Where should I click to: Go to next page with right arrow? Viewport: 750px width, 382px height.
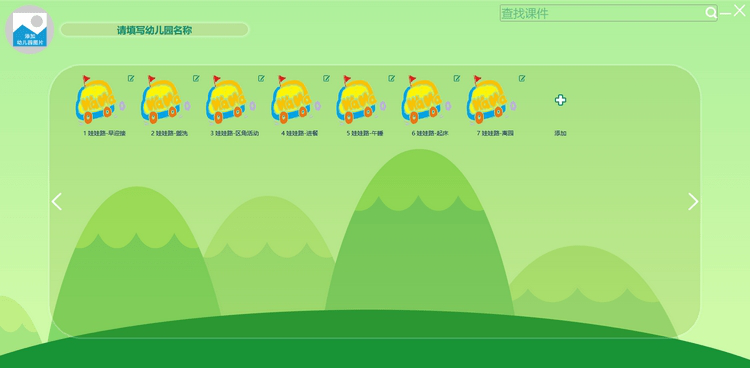pyautogui.click(x=693, y=202)
